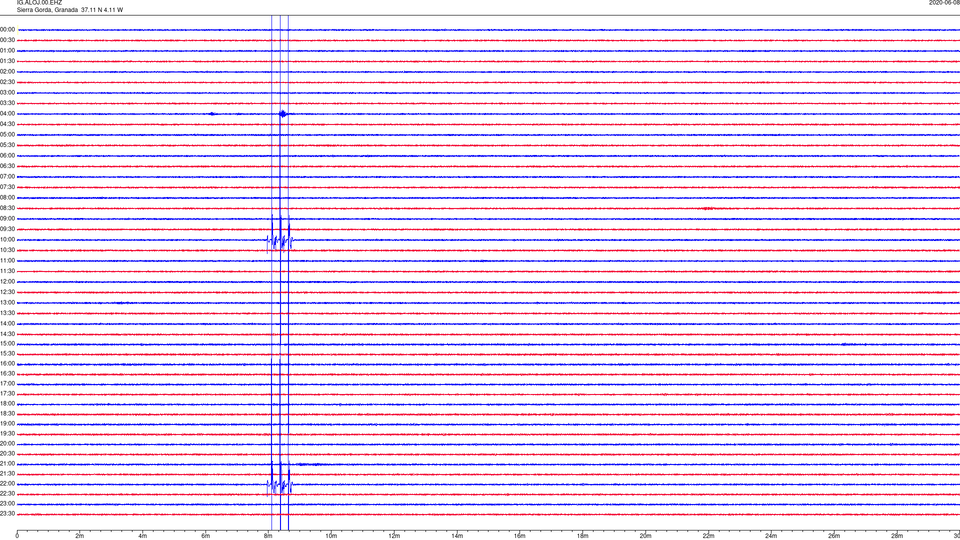Select the 09:00 time row label
Image resolution: width=960 pixels, height=540 pixels.
point(7,219)
